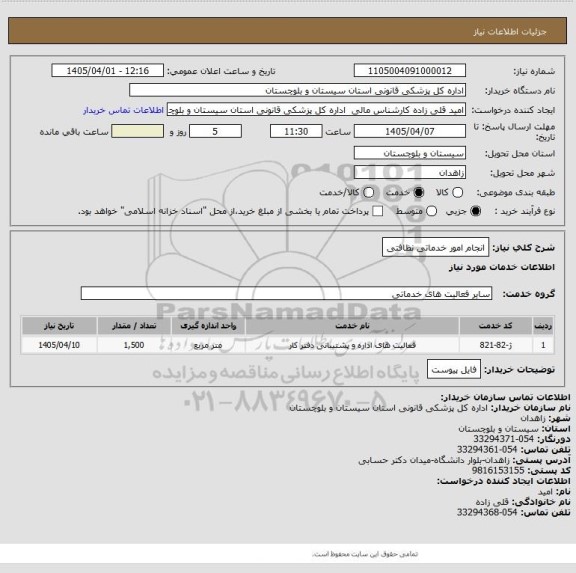Image resolution: width=576 pixels, height=573 pixels.
Task: Click the response deadline date 1405/04/07
Action: [x=410, y=131]
